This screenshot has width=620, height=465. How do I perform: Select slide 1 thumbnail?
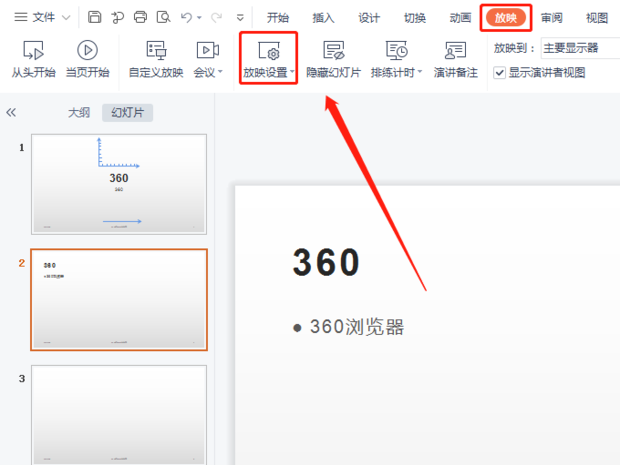point(119,184)
